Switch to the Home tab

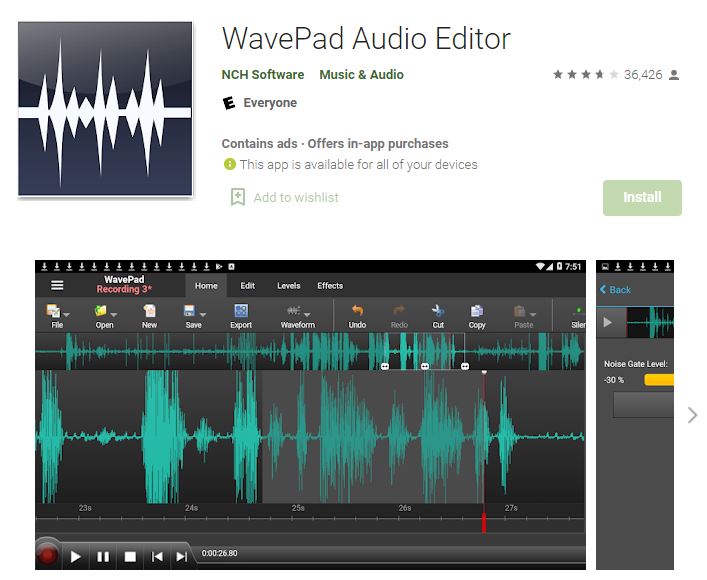[206, 285]
